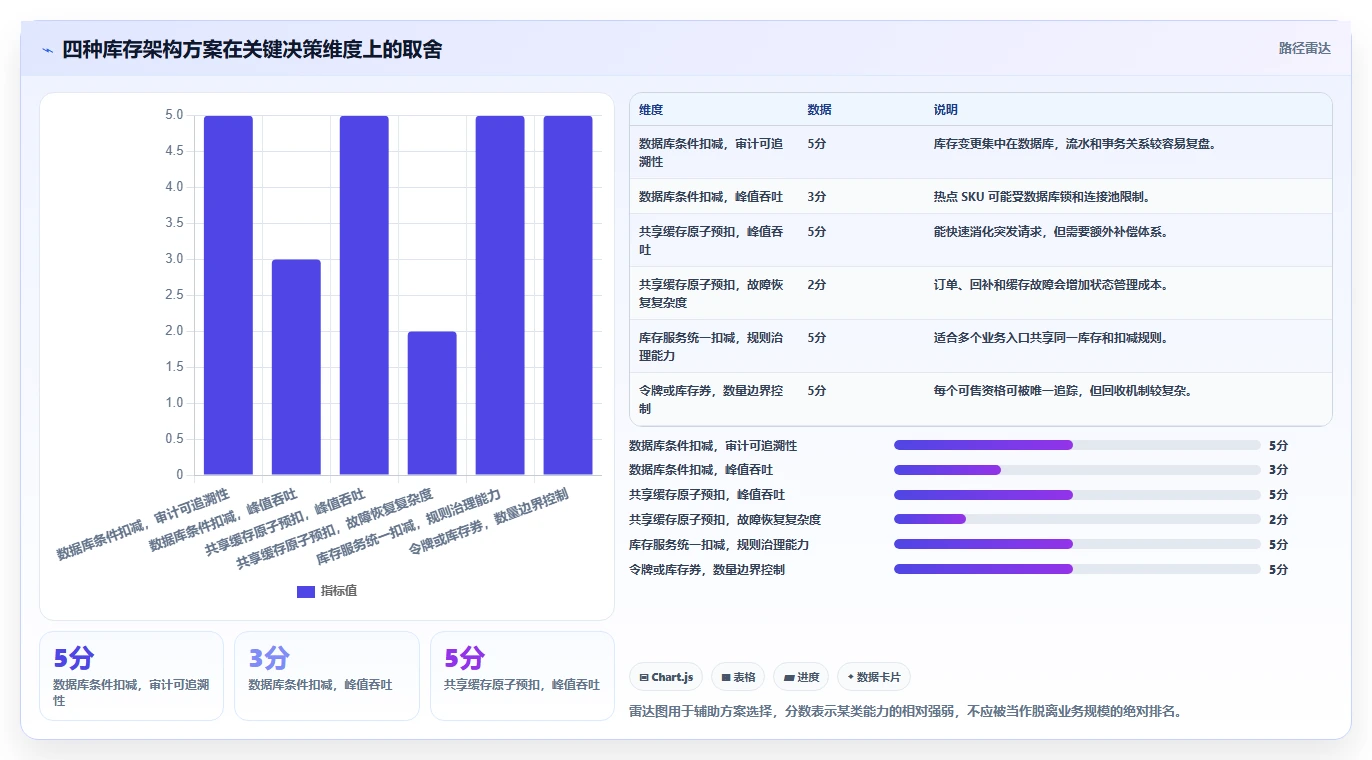
Task: Click table cell 共享缓存原子预扣，故障恢复复杂度
Action: 712,294
